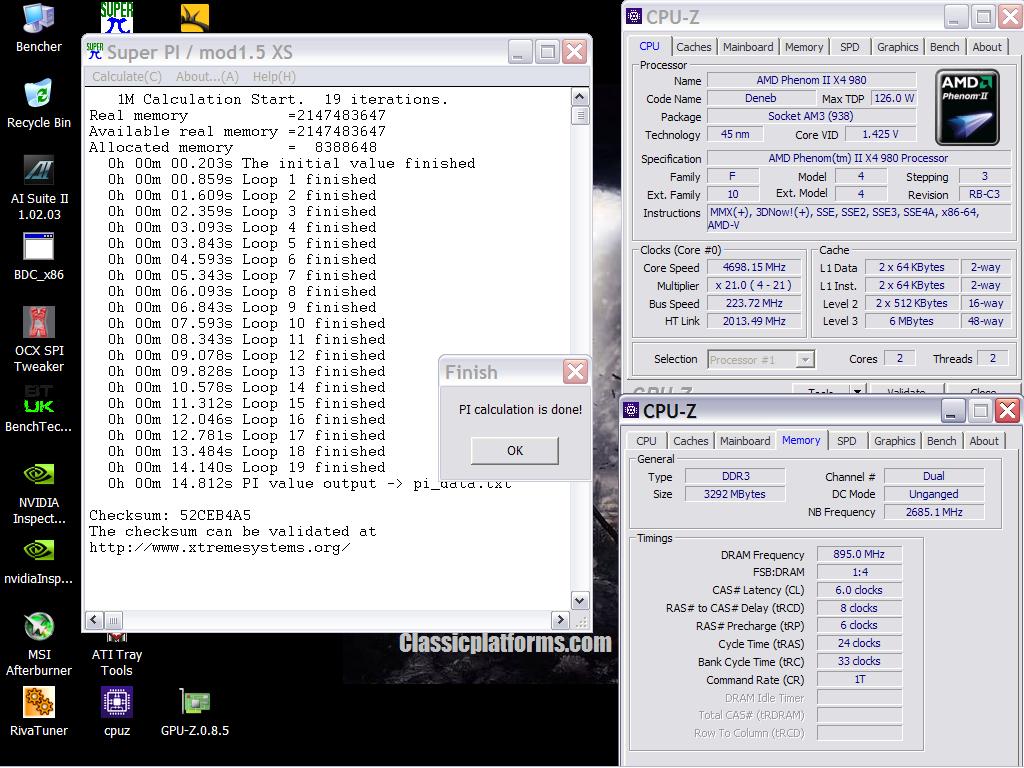
Task: Open the BDC_x86 desktop icon
Action: pos(39,257)
